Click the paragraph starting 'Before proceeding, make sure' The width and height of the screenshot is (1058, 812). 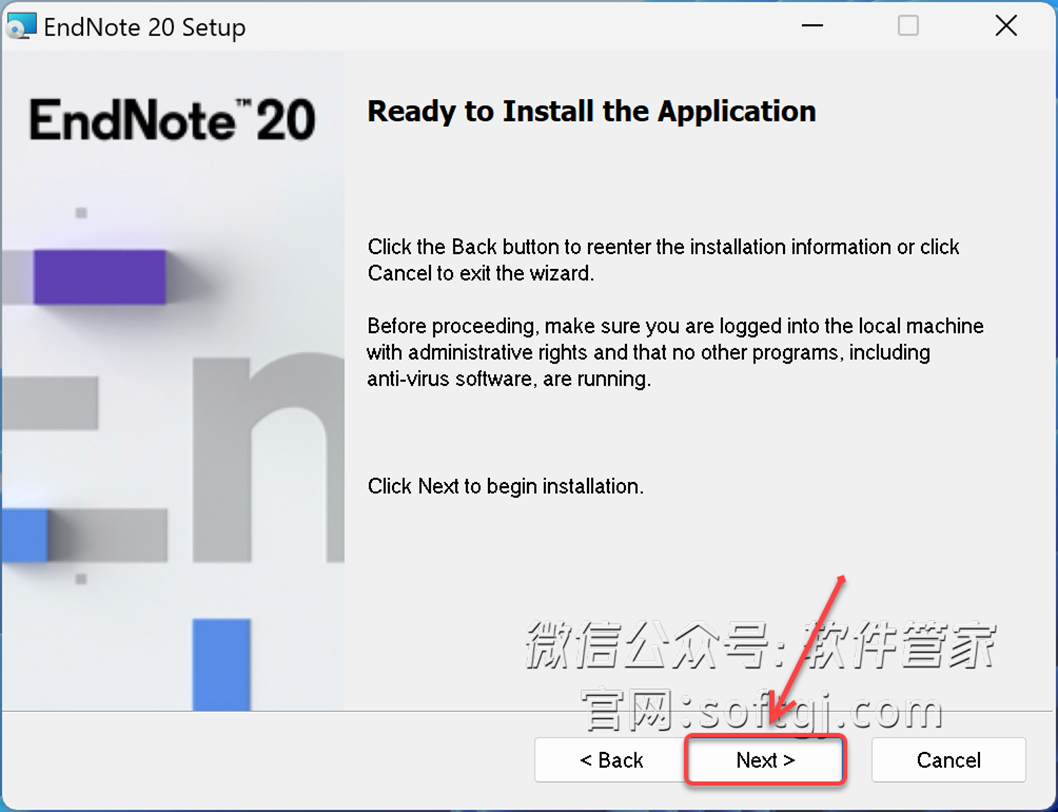click(675, 352)
